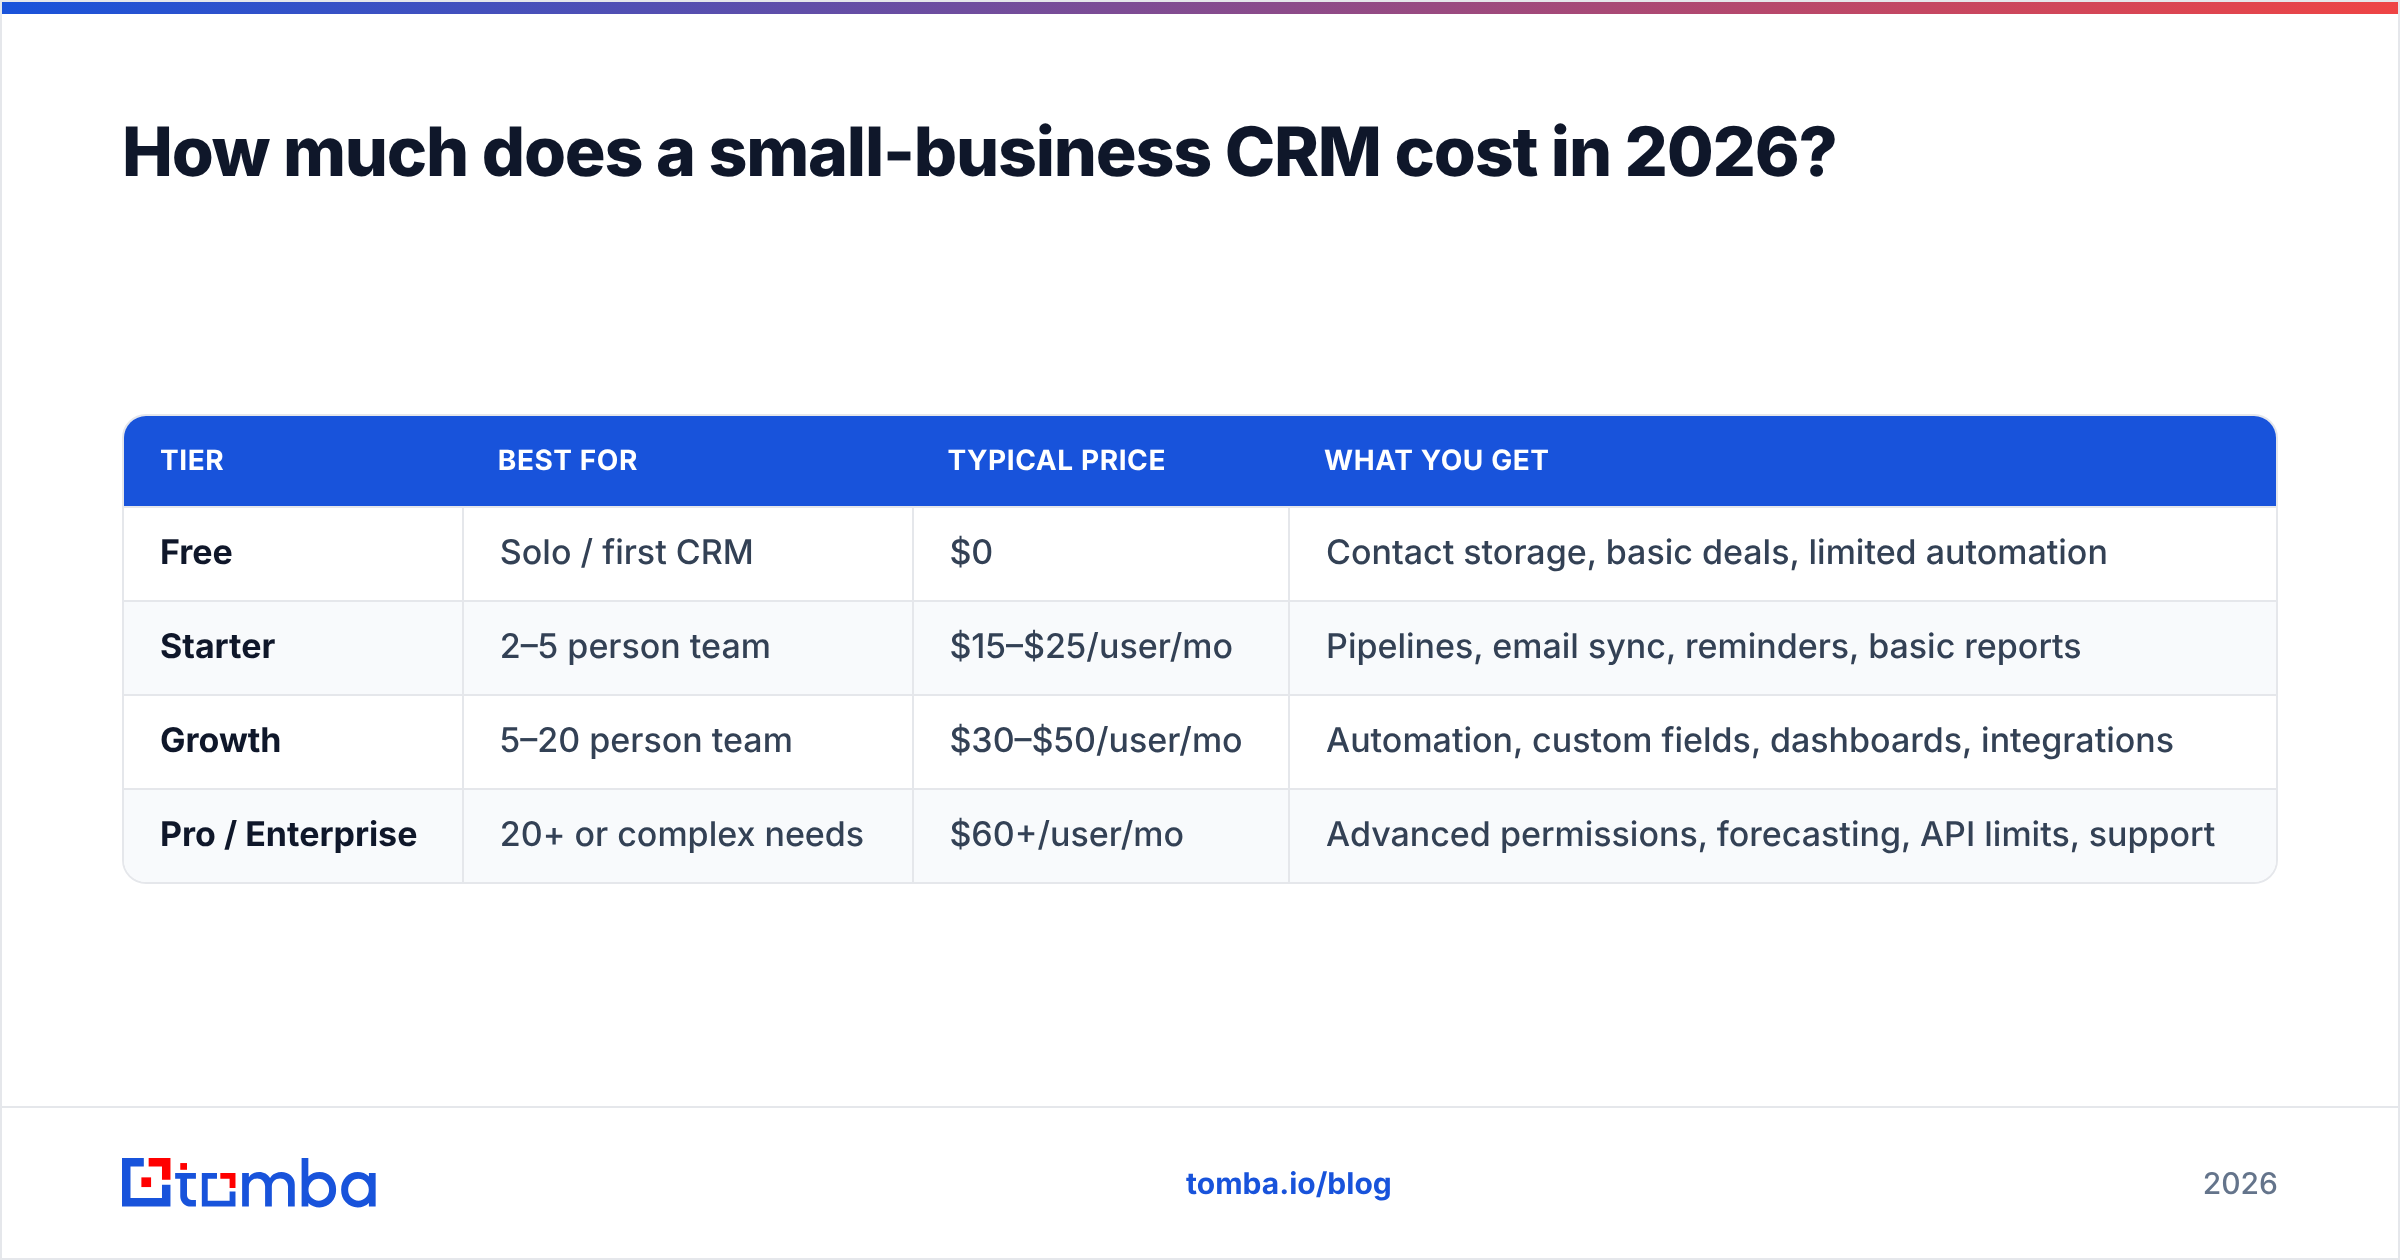Screen dimensions: 2400x1260
Task: Click 'Advanced permissions, forecasting, API limits, support'
Action: (1770, 835)
